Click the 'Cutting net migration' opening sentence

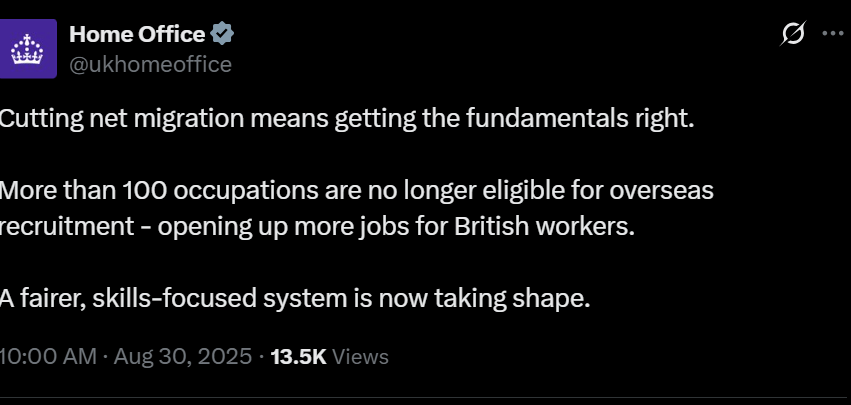[344, 119]
